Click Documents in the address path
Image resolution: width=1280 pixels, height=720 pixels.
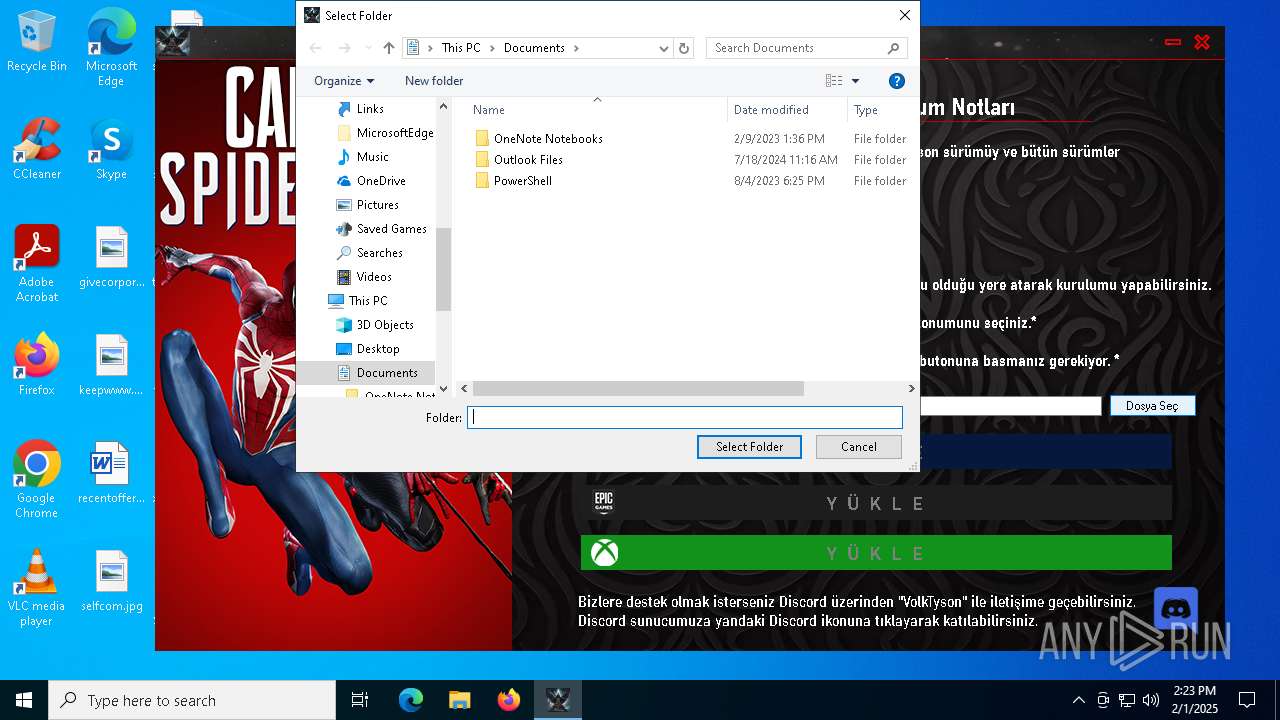click(x=534, y=48)
